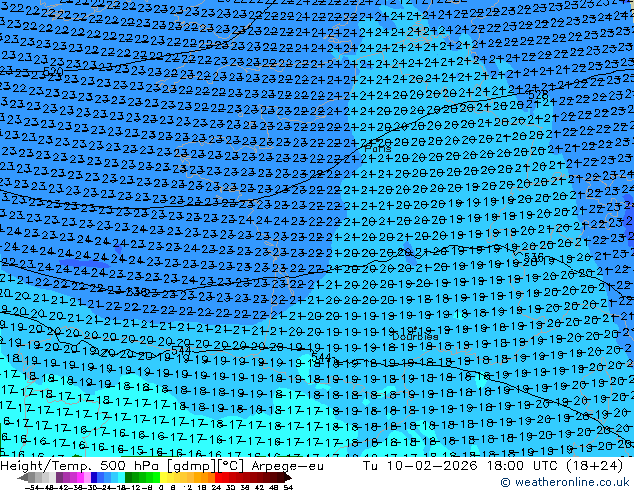634x490 pixels.
Task: Click the 544 contour label nearest Dourbies
Action: (321, 357)
